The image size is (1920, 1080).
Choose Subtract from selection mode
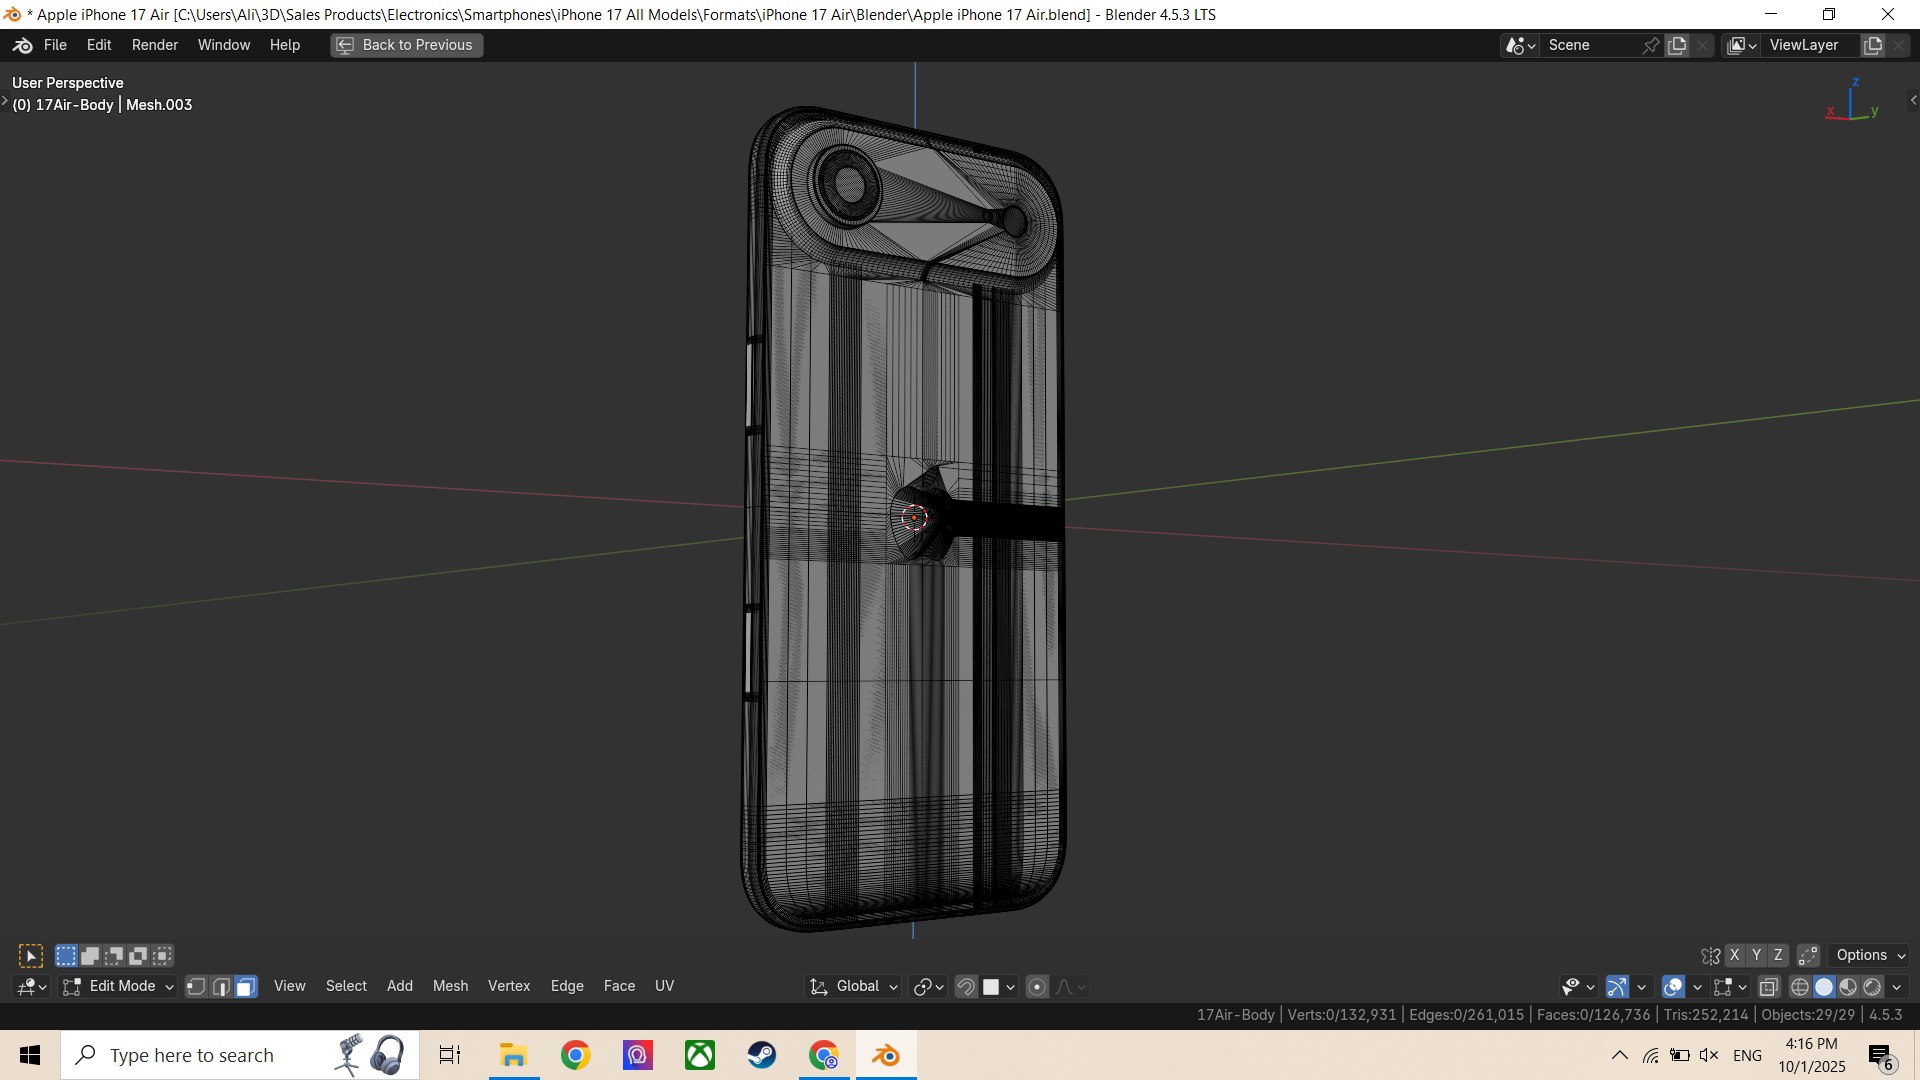[114, 956]
